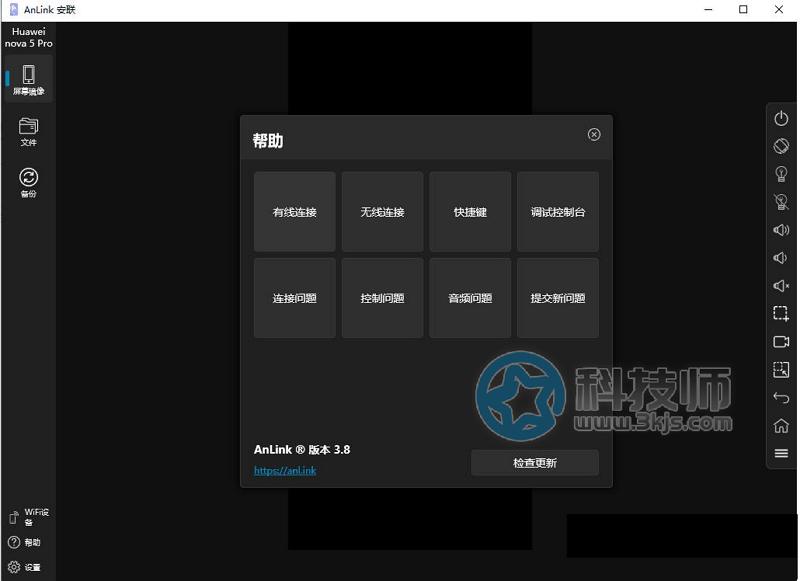Click the hamburger menu icon in the right toolbar

point(781,453)
